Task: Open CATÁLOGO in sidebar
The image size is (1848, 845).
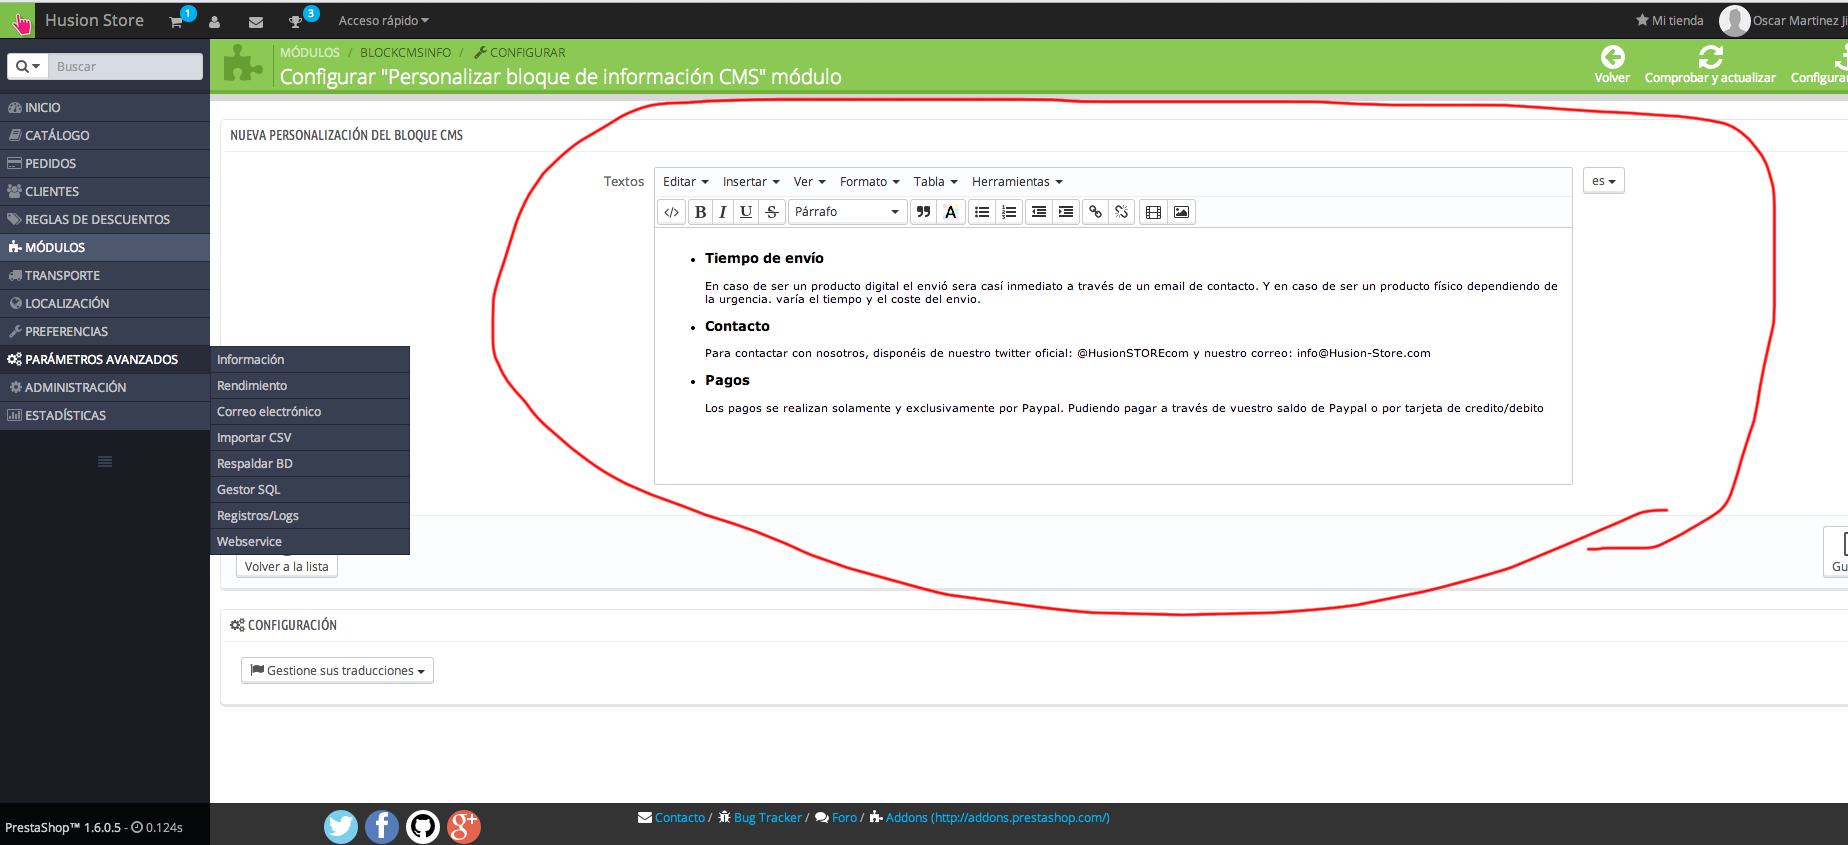Action: click(x=105, y=135)
